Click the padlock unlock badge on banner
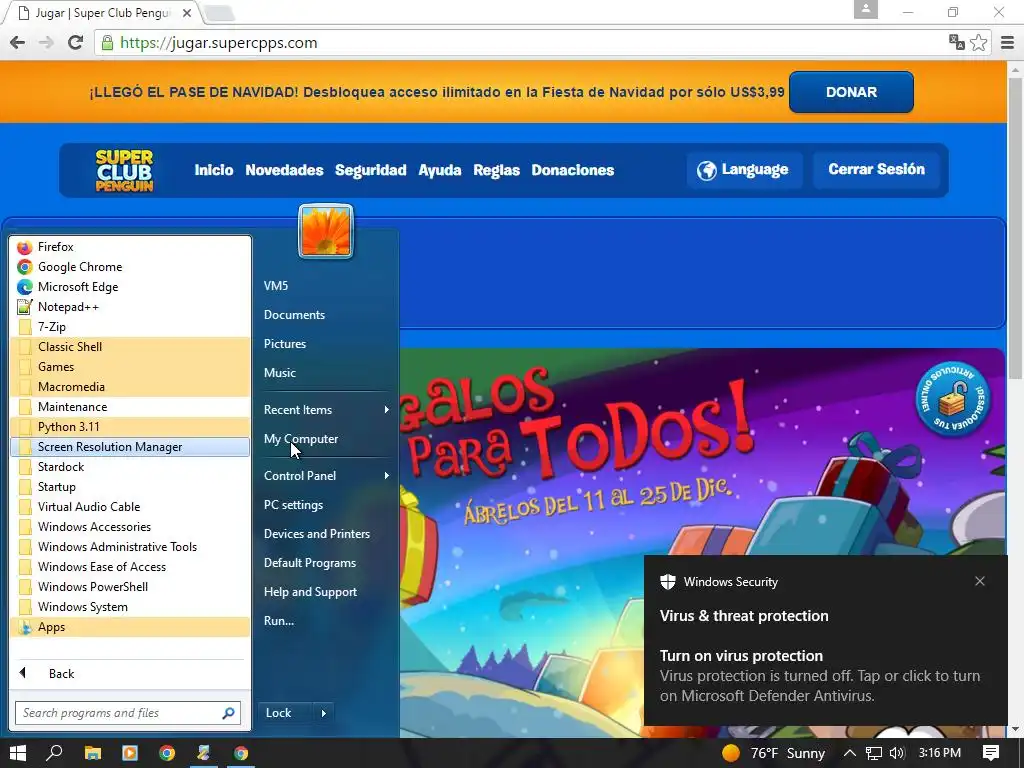The height and width of the screenshot is (768, 1024). [x=953, y=398]
